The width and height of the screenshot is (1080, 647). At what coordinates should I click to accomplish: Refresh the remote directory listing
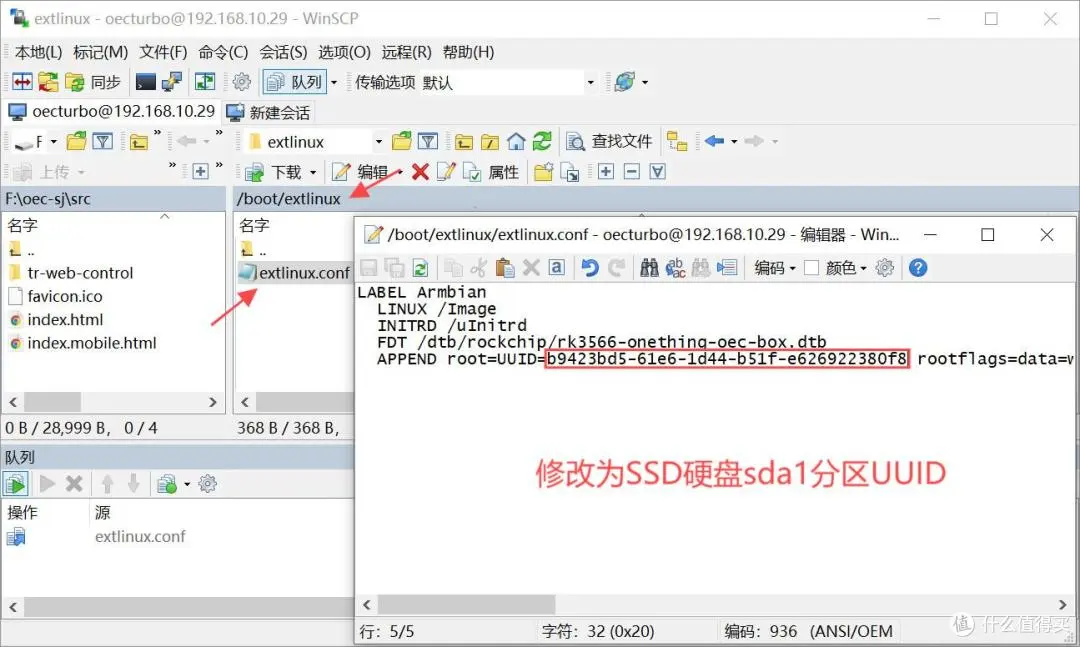pos(543,141)
